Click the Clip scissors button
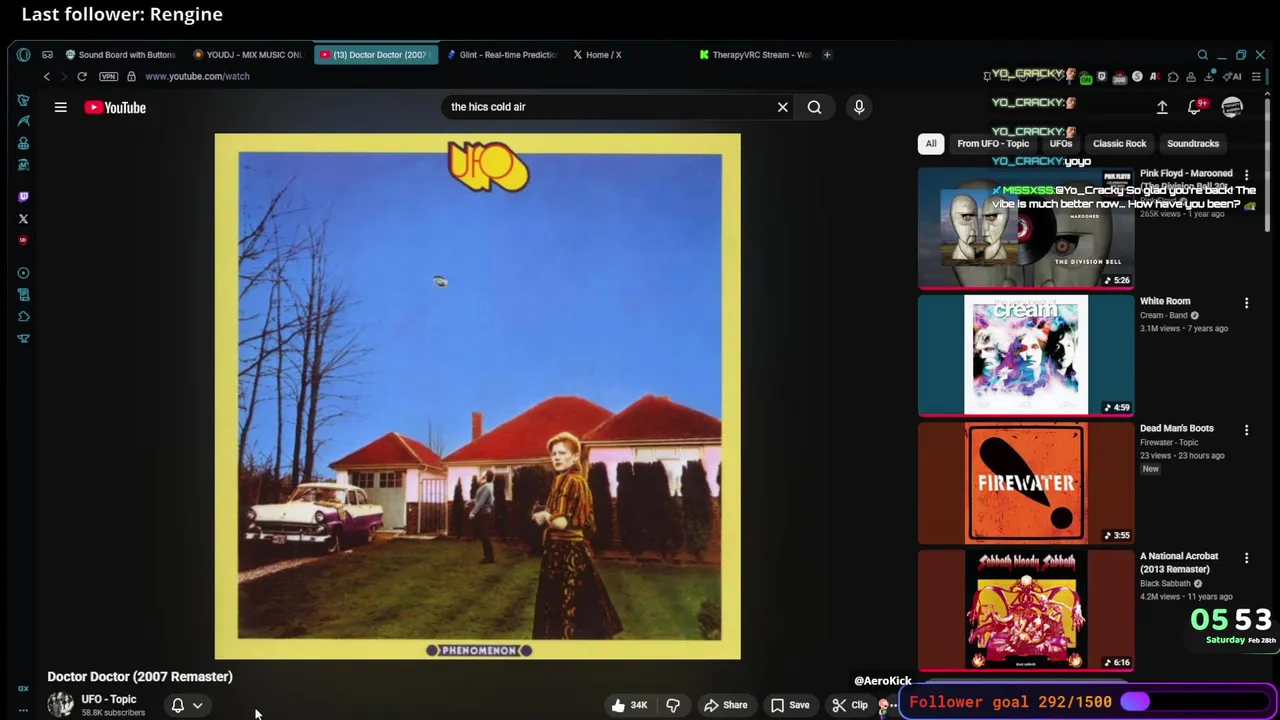Screen dimensions: 1280x720 (850, 705)
